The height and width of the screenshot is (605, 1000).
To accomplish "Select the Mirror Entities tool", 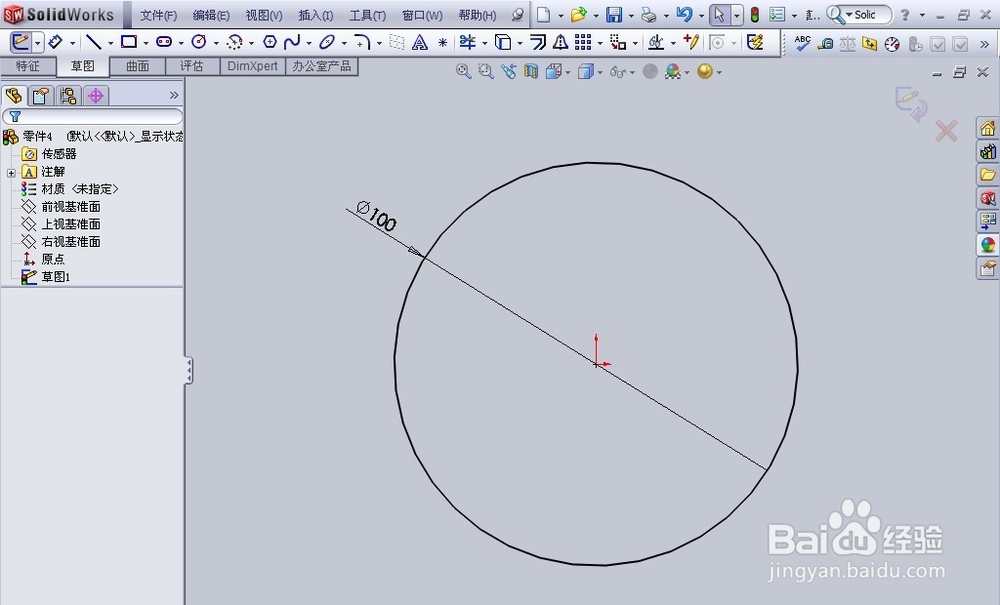I will [x=561, y=43].
